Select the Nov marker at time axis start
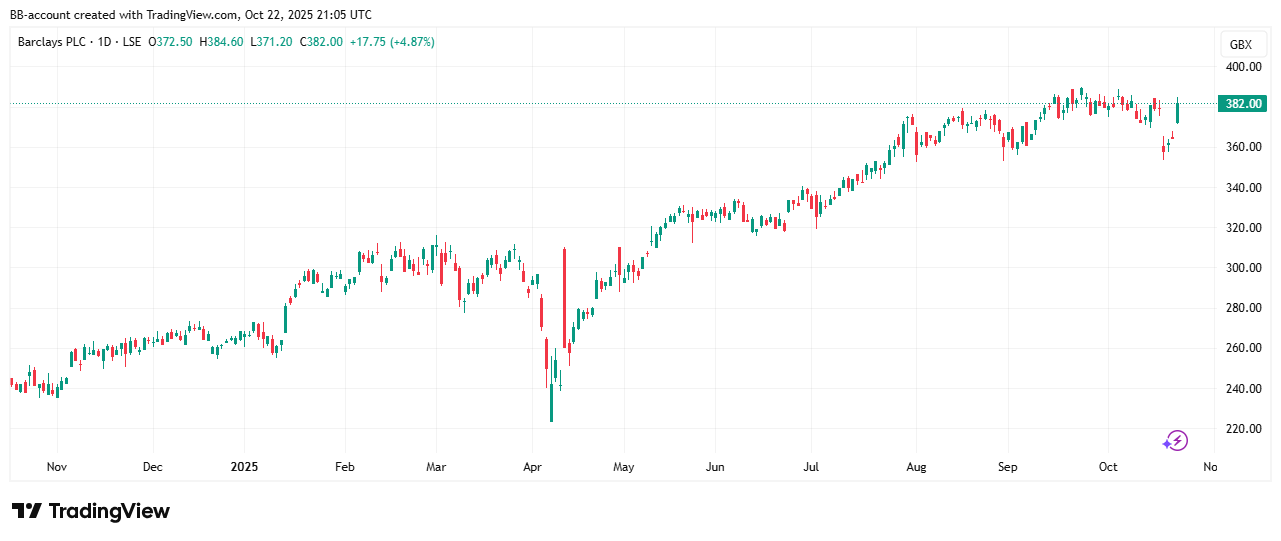The width and height of the screenshot is (1281, 541). point(57,467)
